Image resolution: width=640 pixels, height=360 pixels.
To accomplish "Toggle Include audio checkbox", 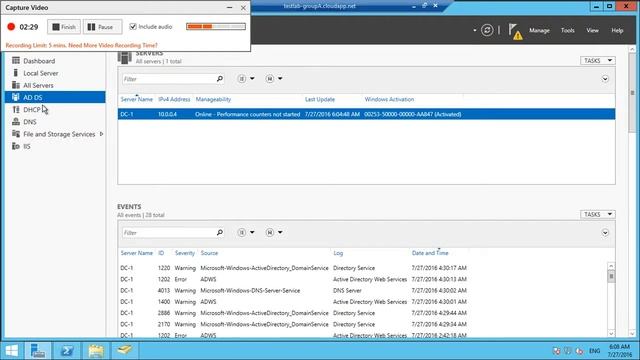I will (133, 27).
